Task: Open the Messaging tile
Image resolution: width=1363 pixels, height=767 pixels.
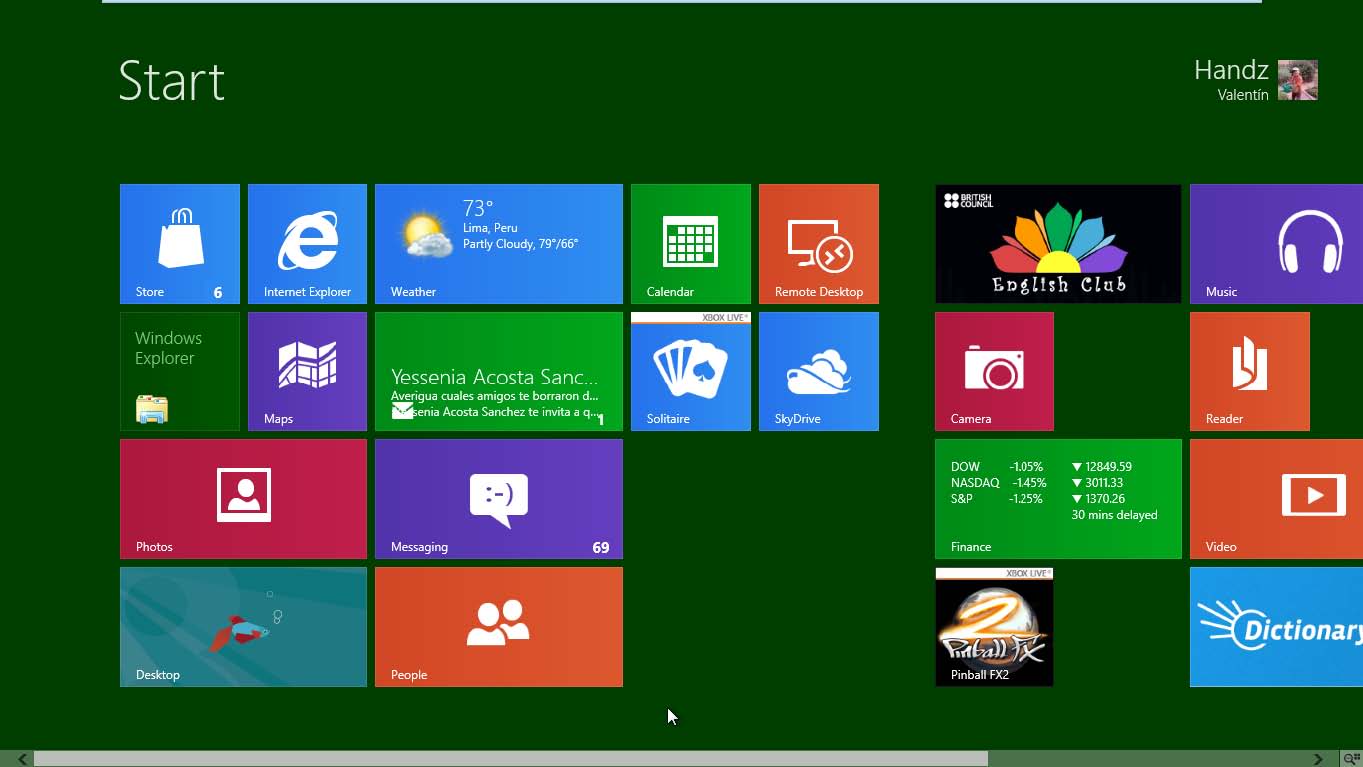Action: click(498, 498)
